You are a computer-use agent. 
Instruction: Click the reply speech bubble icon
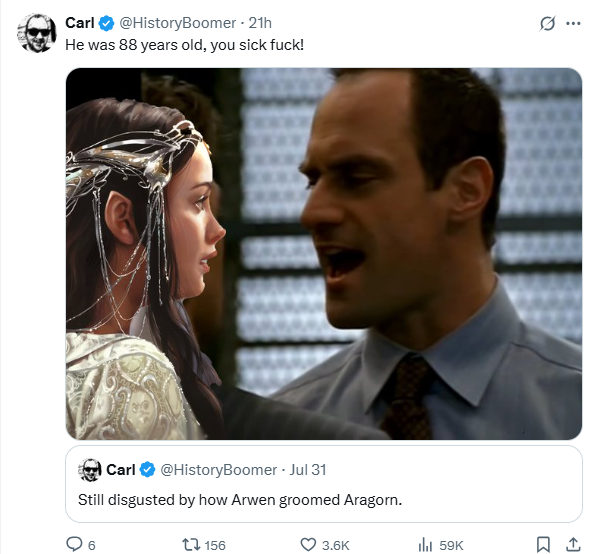pos(74,544)
